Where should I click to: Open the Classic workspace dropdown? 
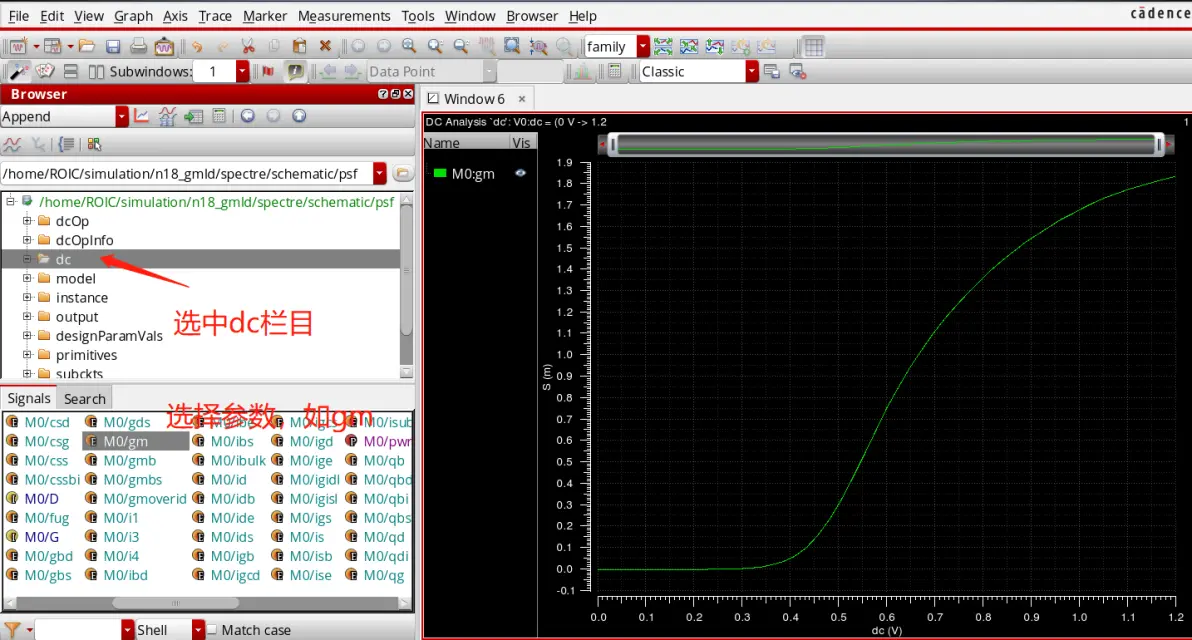coord(752,71)
